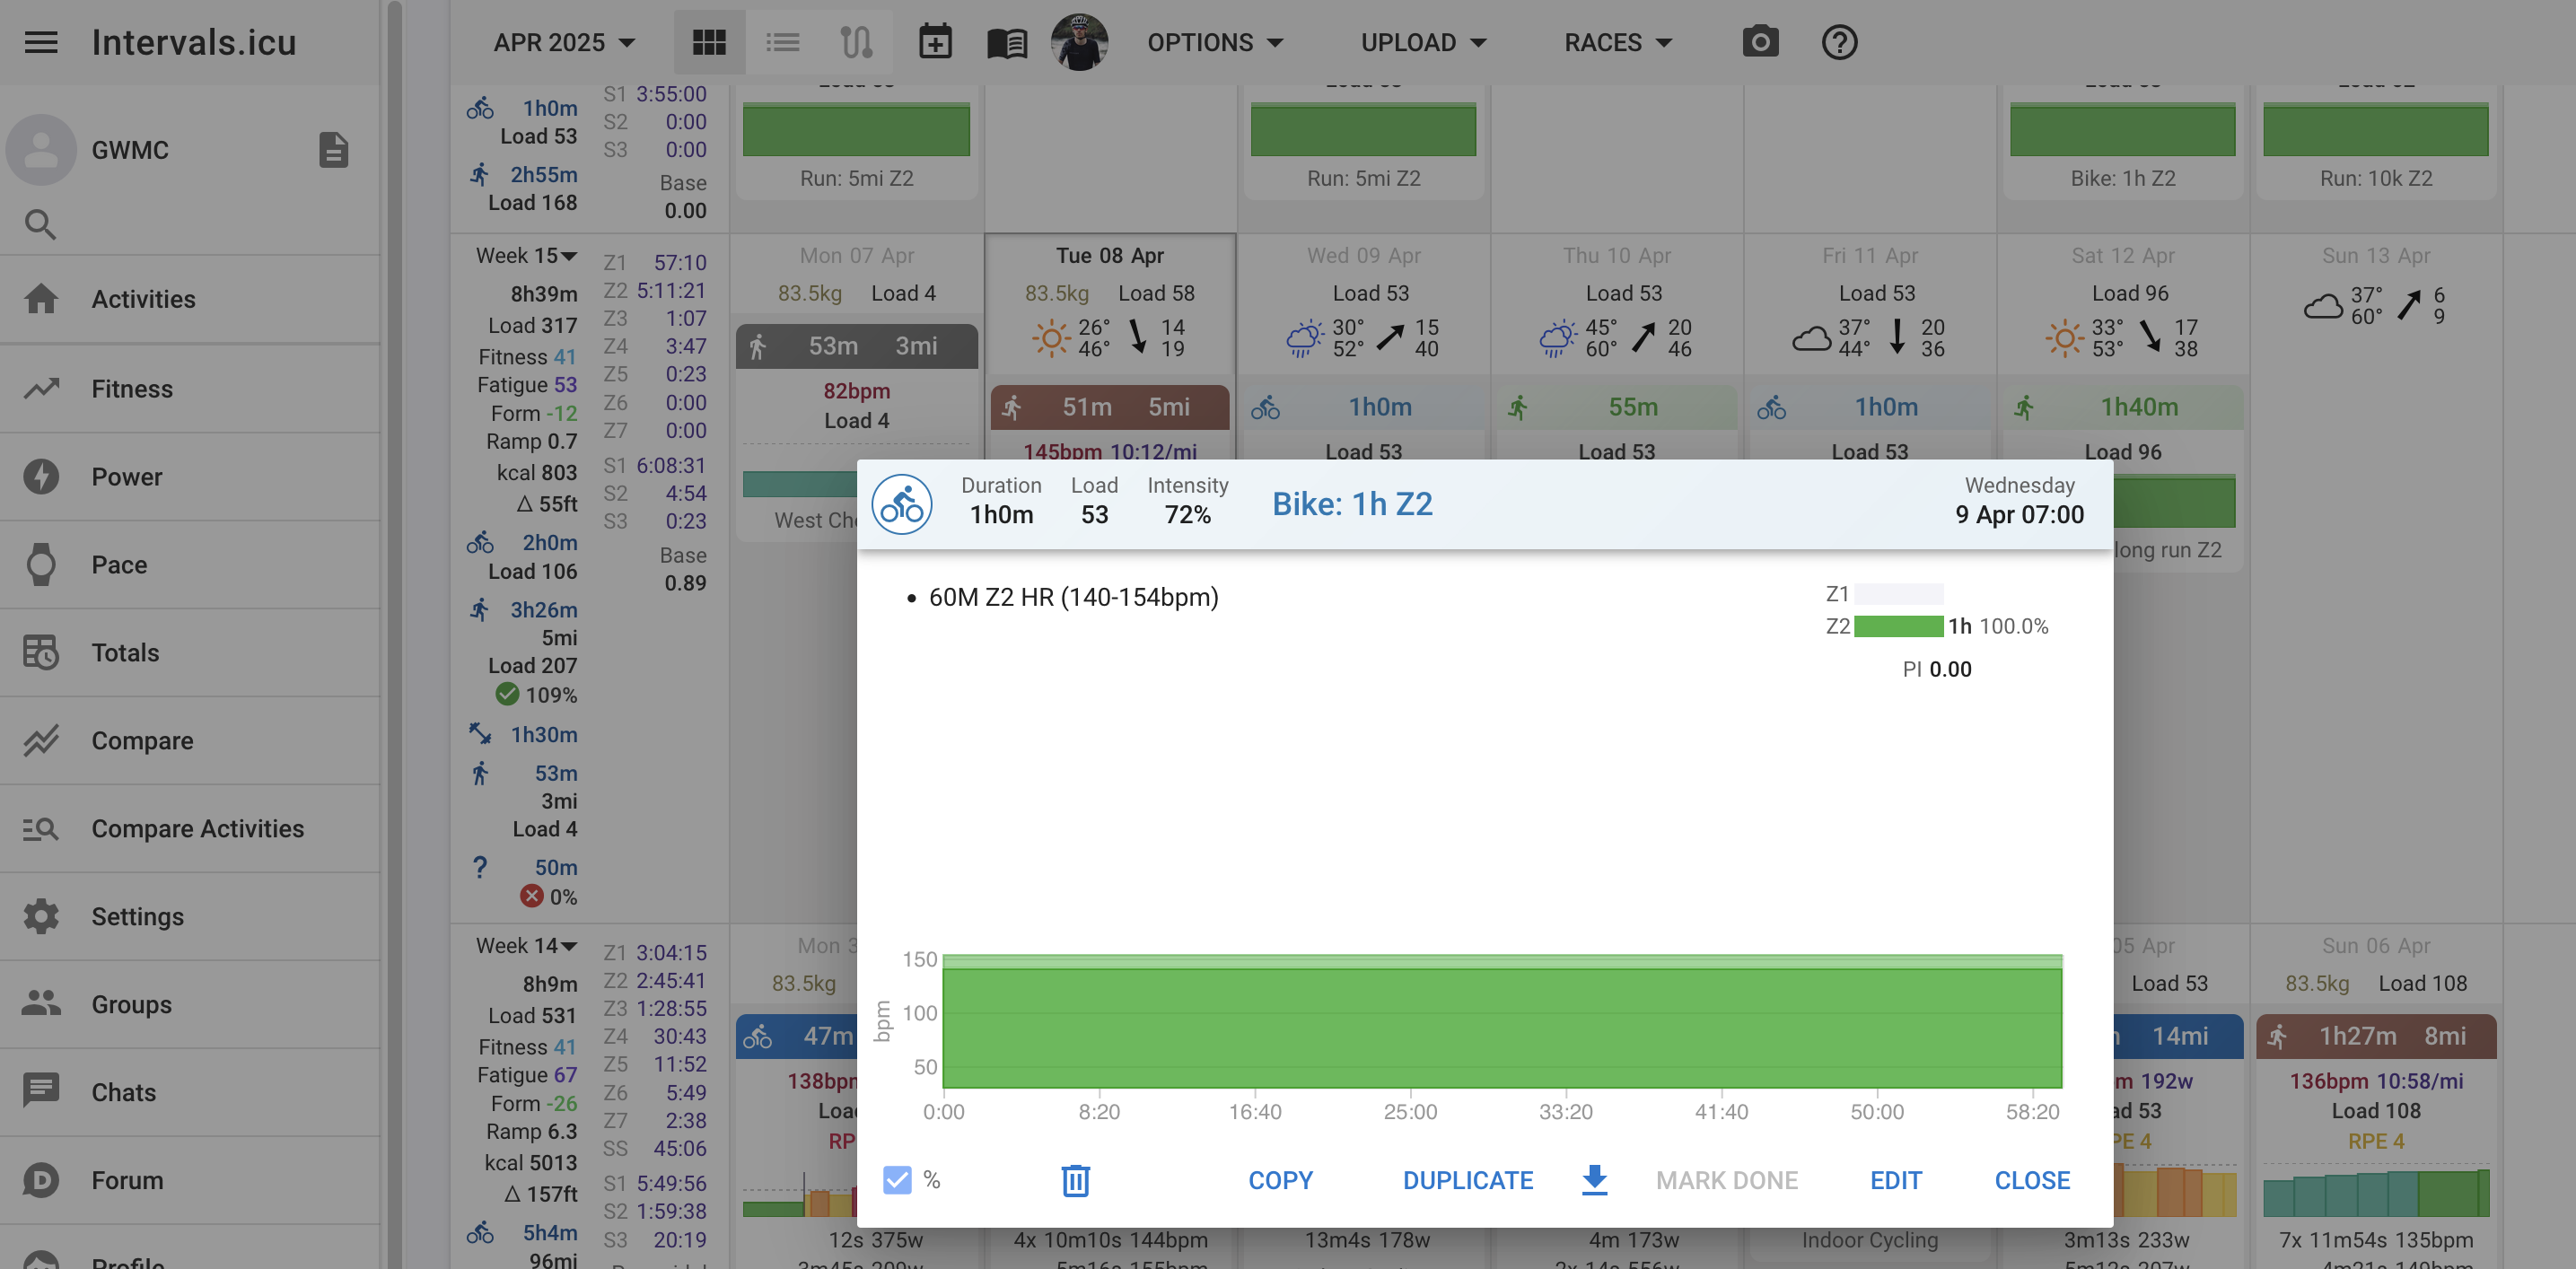This screenshot has height=1269, width=2576.
Task: Go to Fitness page
Action: [190, 388]
